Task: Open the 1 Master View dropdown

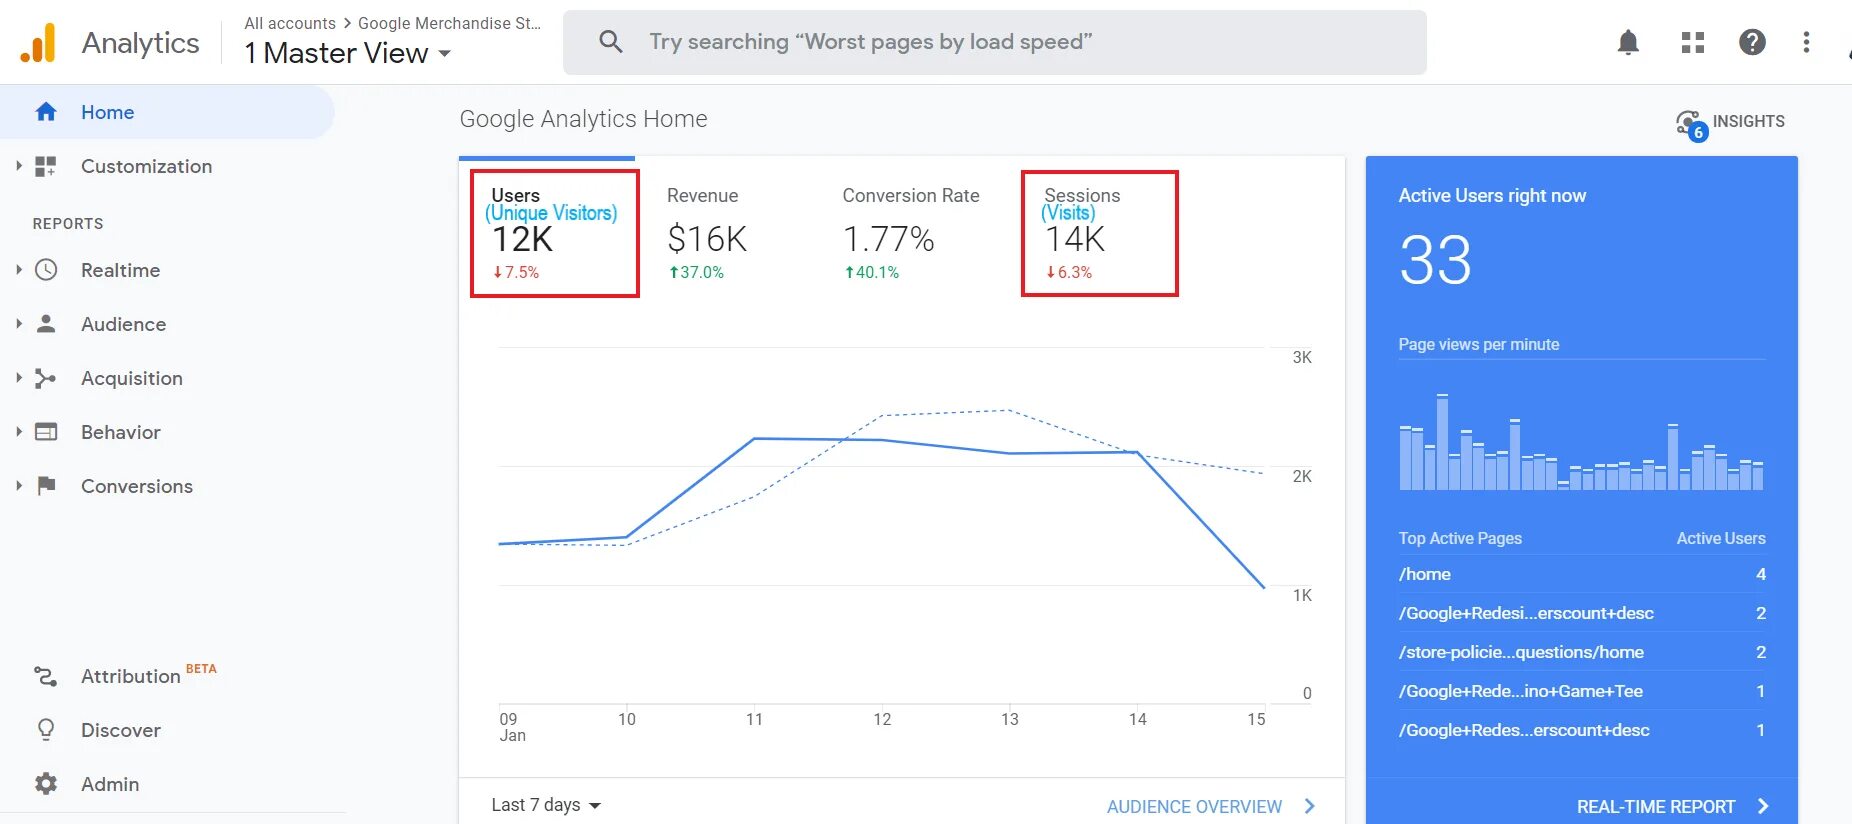Action: pyautogui.click(x=347, y=53)
